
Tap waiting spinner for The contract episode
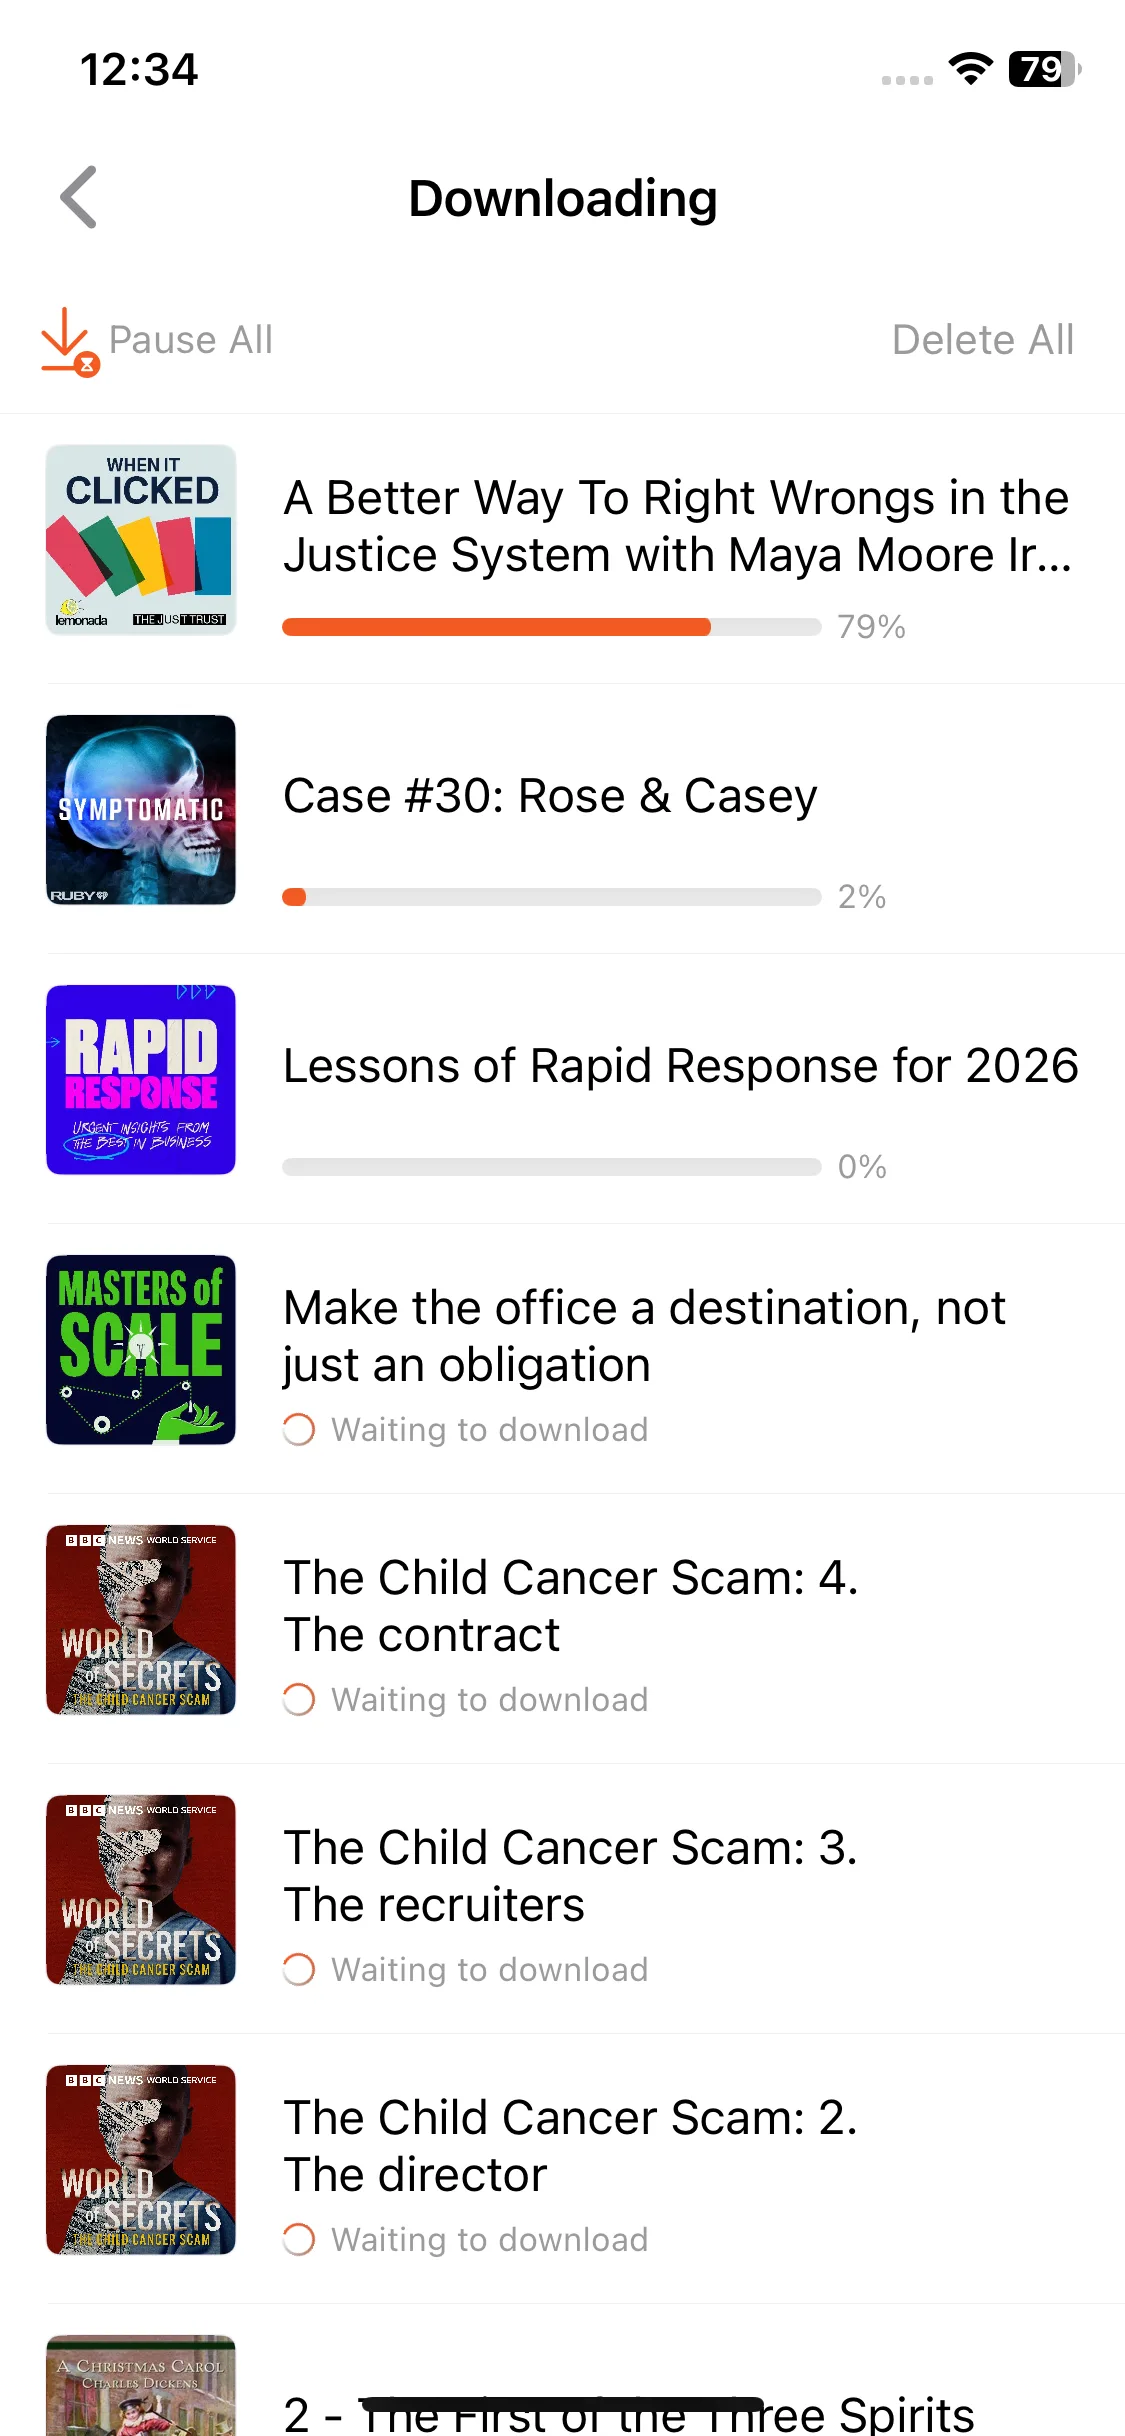pos(299,1700)
